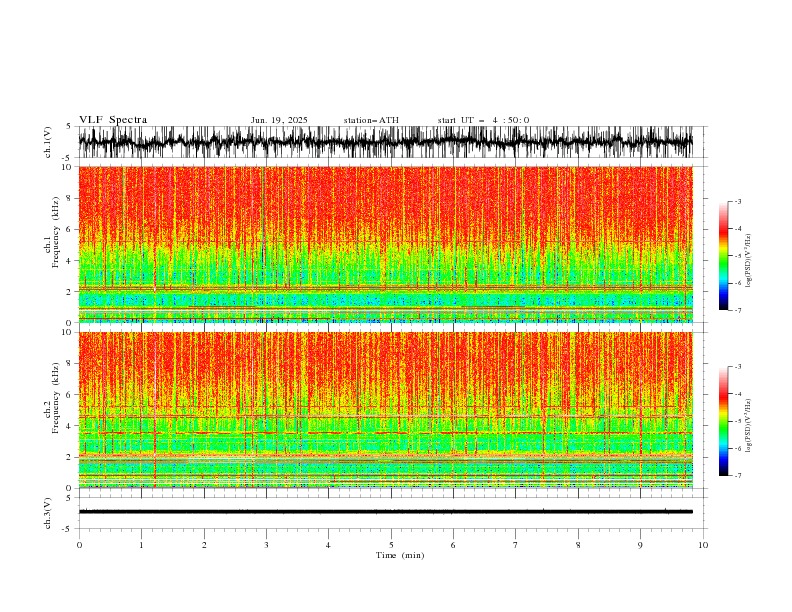Click the "6" kHz tick on ch.2 frequency axis
Screen dimensions: 792x612
[70, 395]
